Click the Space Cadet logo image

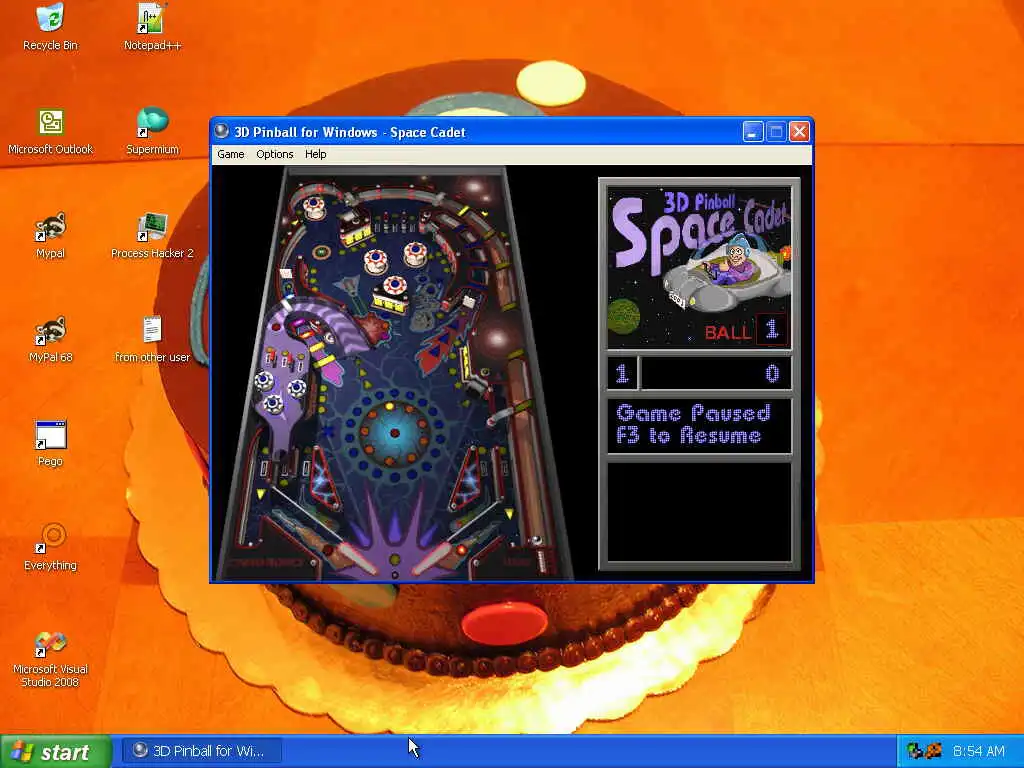(x=699, y=268)
